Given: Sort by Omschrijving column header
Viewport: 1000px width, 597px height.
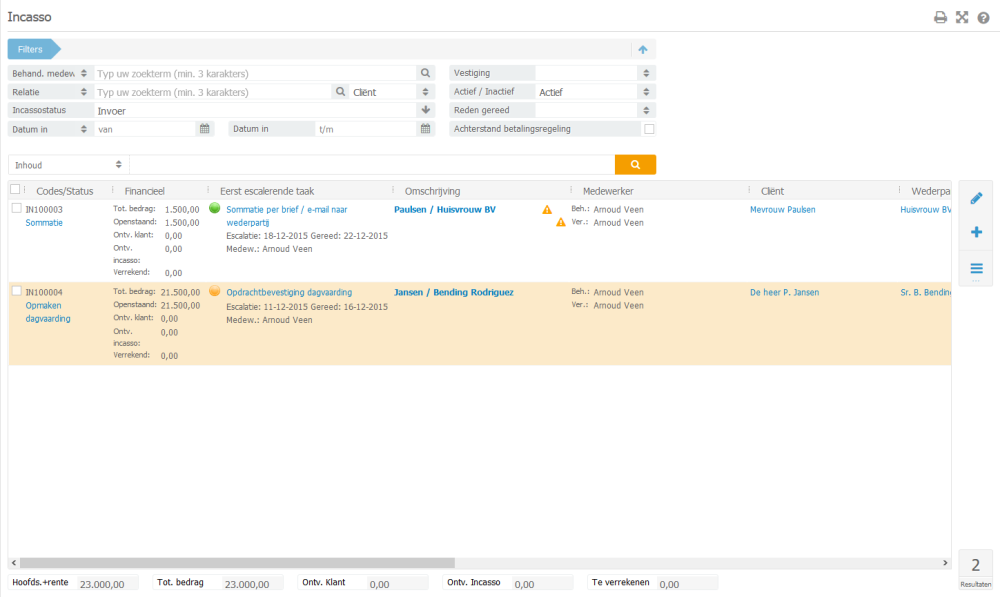Looking at the screenshot, I should [432, 191].
